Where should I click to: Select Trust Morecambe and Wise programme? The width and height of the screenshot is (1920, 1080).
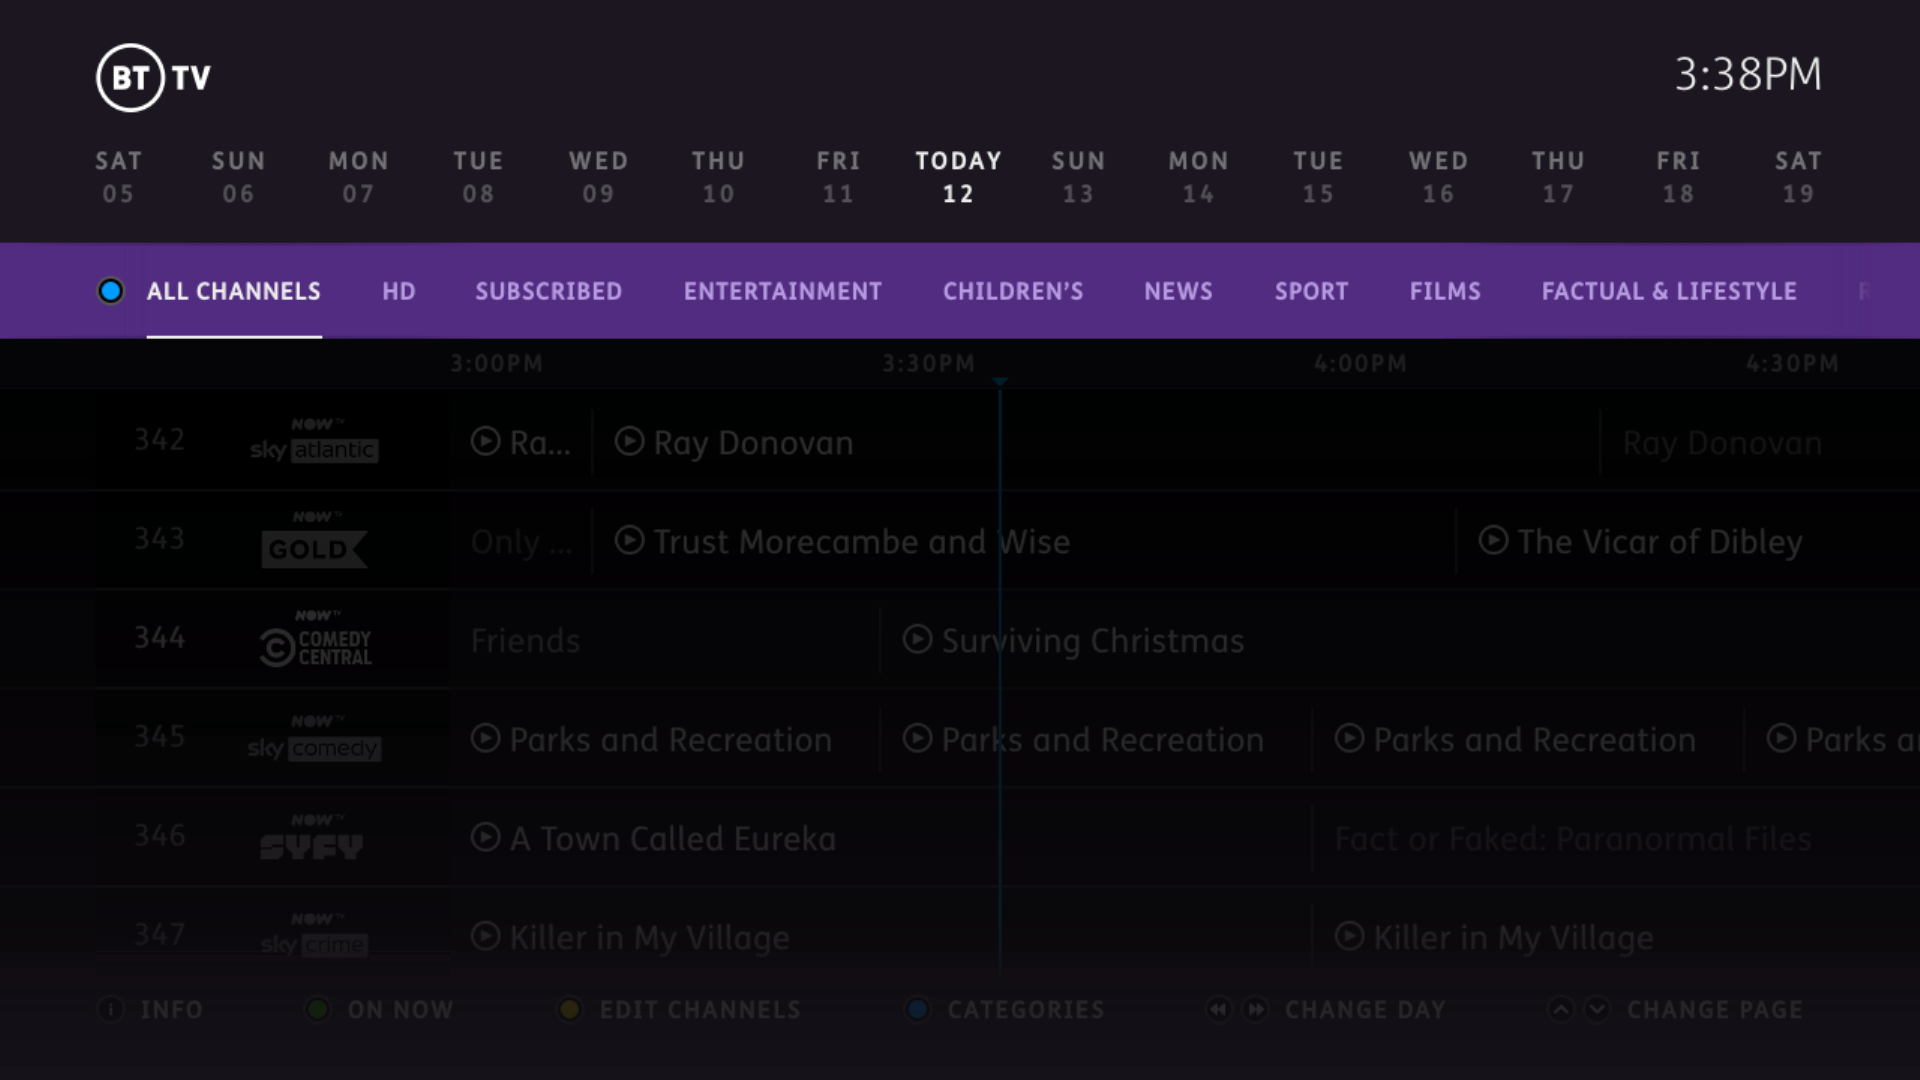[860, 542]
